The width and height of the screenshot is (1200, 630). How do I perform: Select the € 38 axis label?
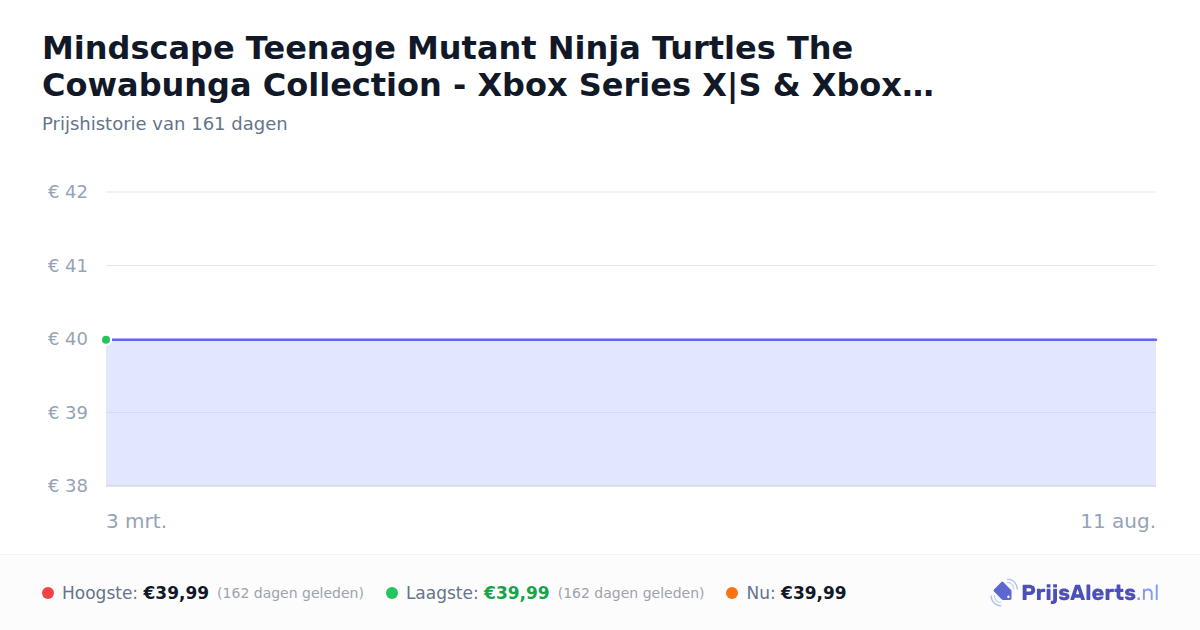[68, 486]
